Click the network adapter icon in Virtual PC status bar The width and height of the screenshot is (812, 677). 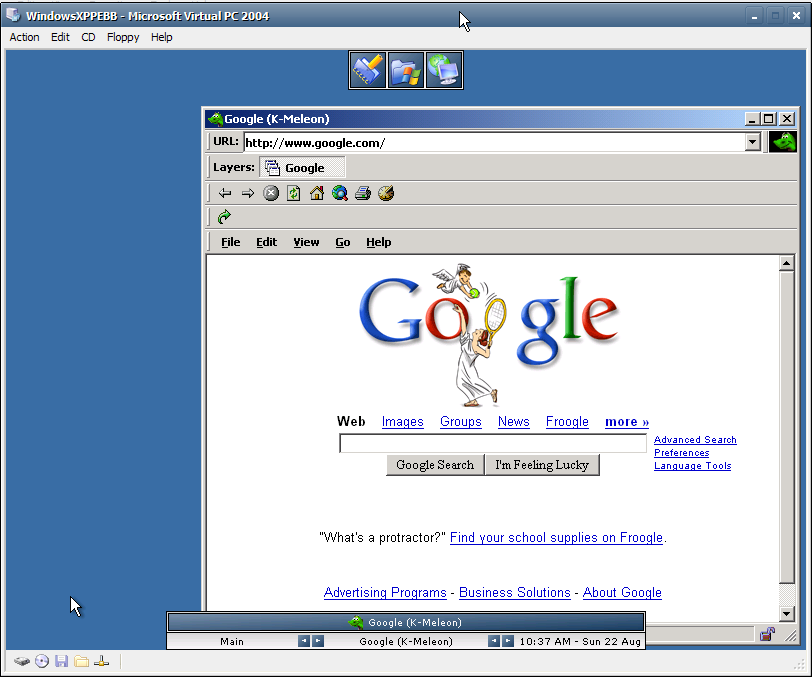(102, 661)
